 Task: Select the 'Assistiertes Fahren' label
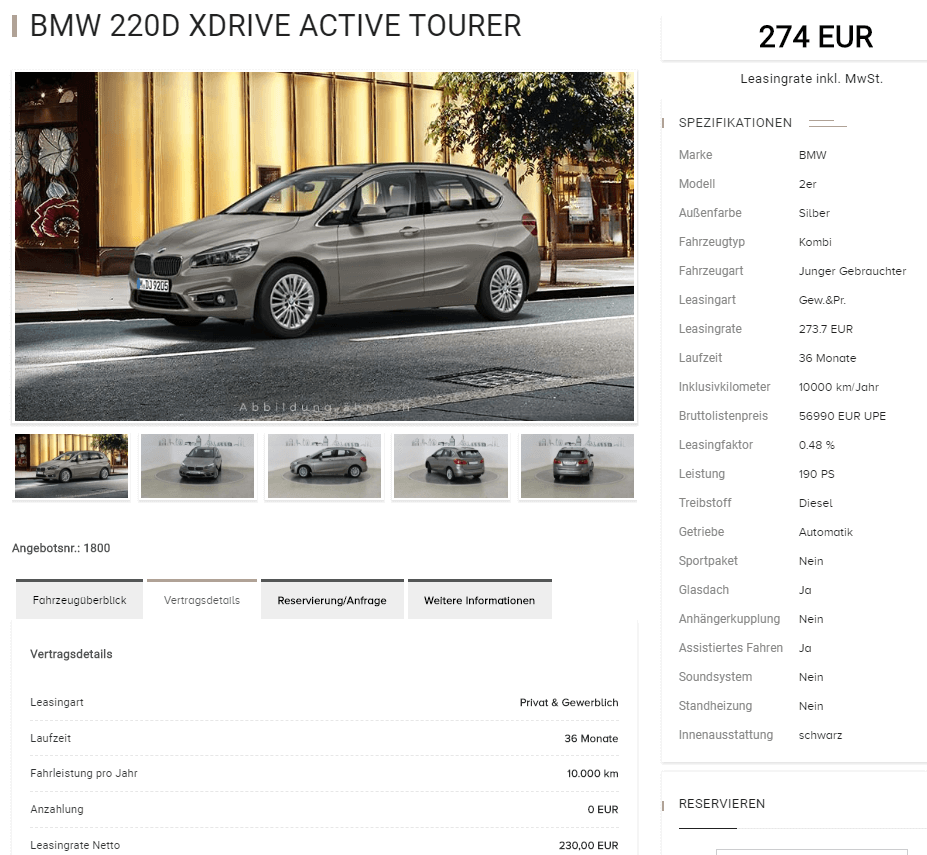[731, 647]
